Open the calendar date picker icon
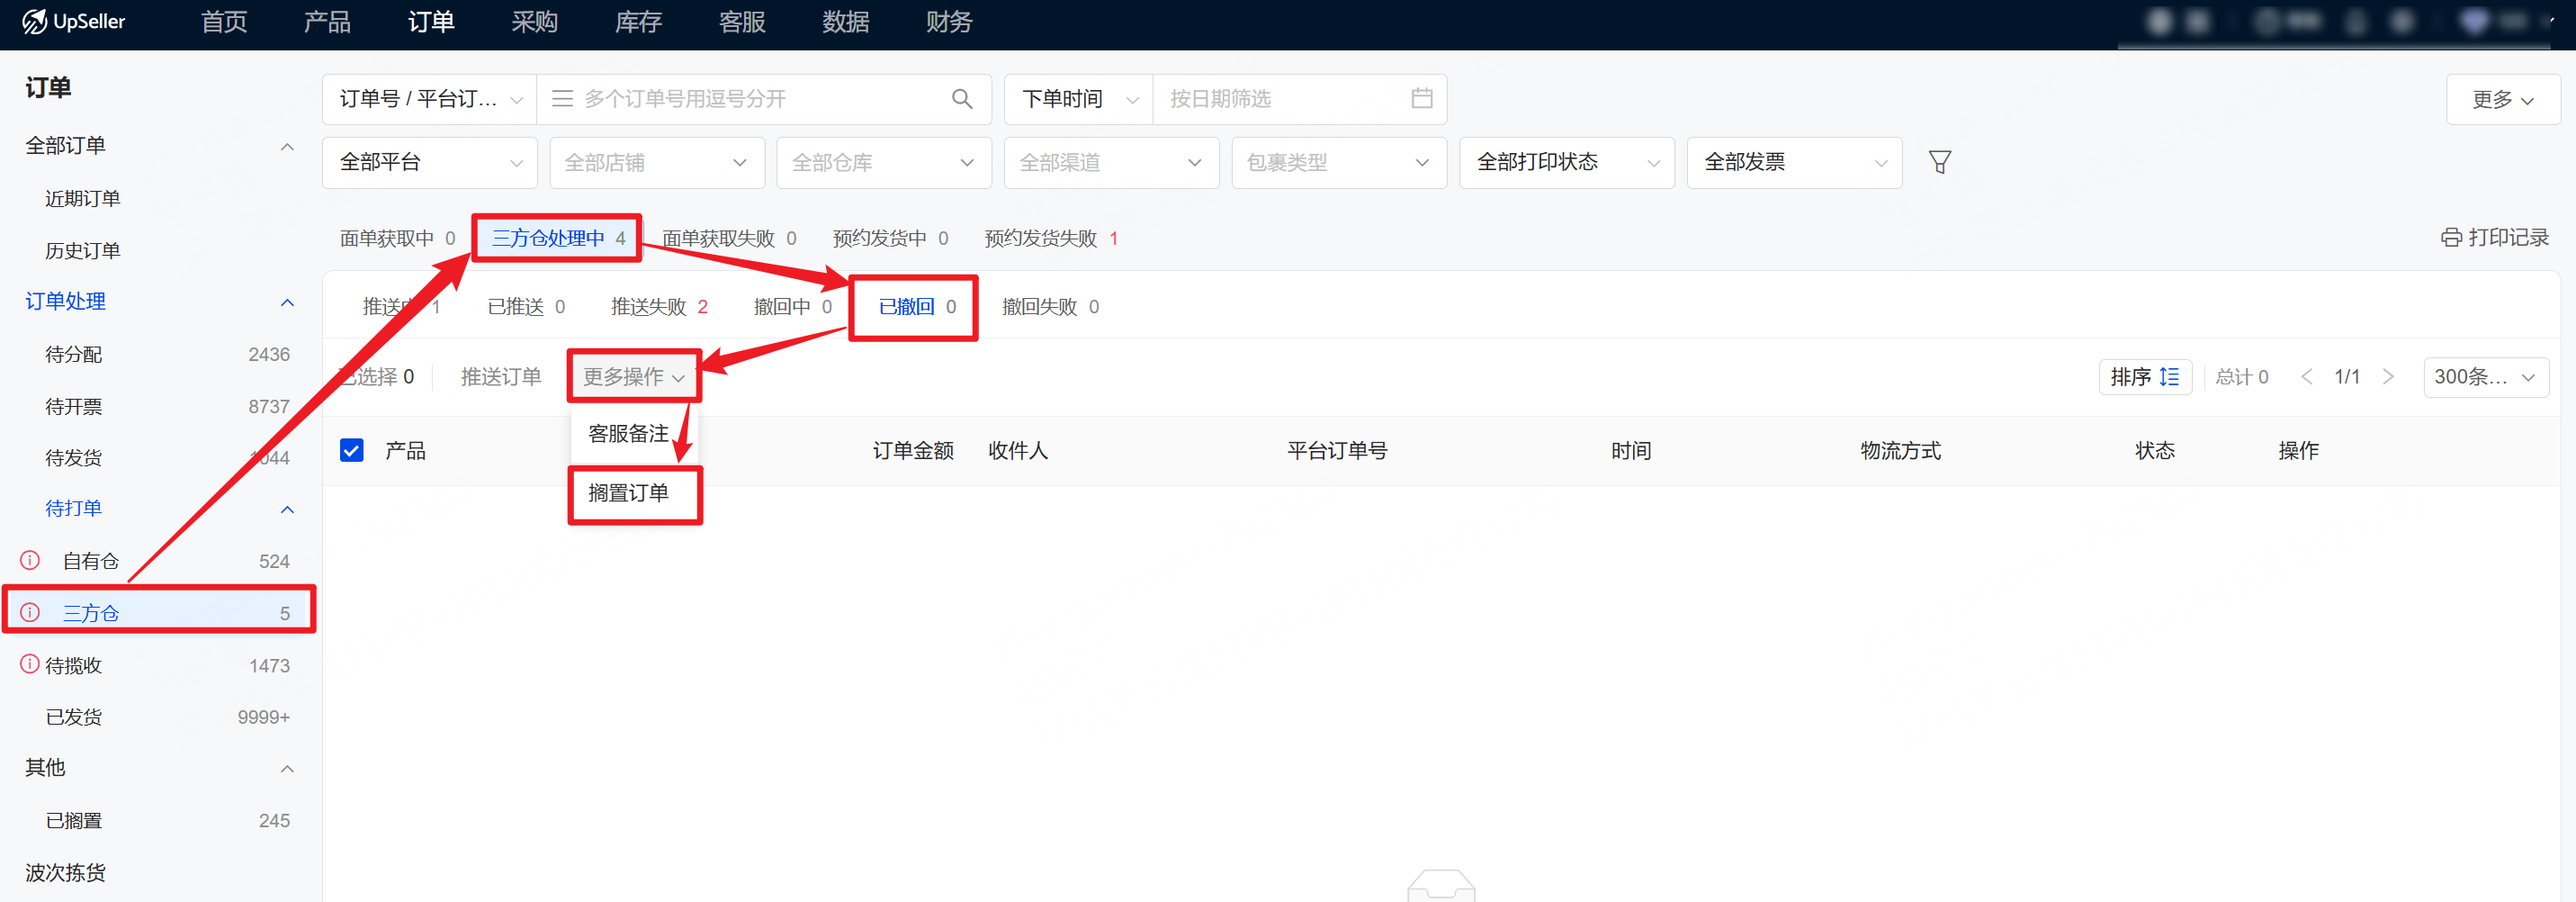2576x902 pixels. click(x=1421, y=99)
